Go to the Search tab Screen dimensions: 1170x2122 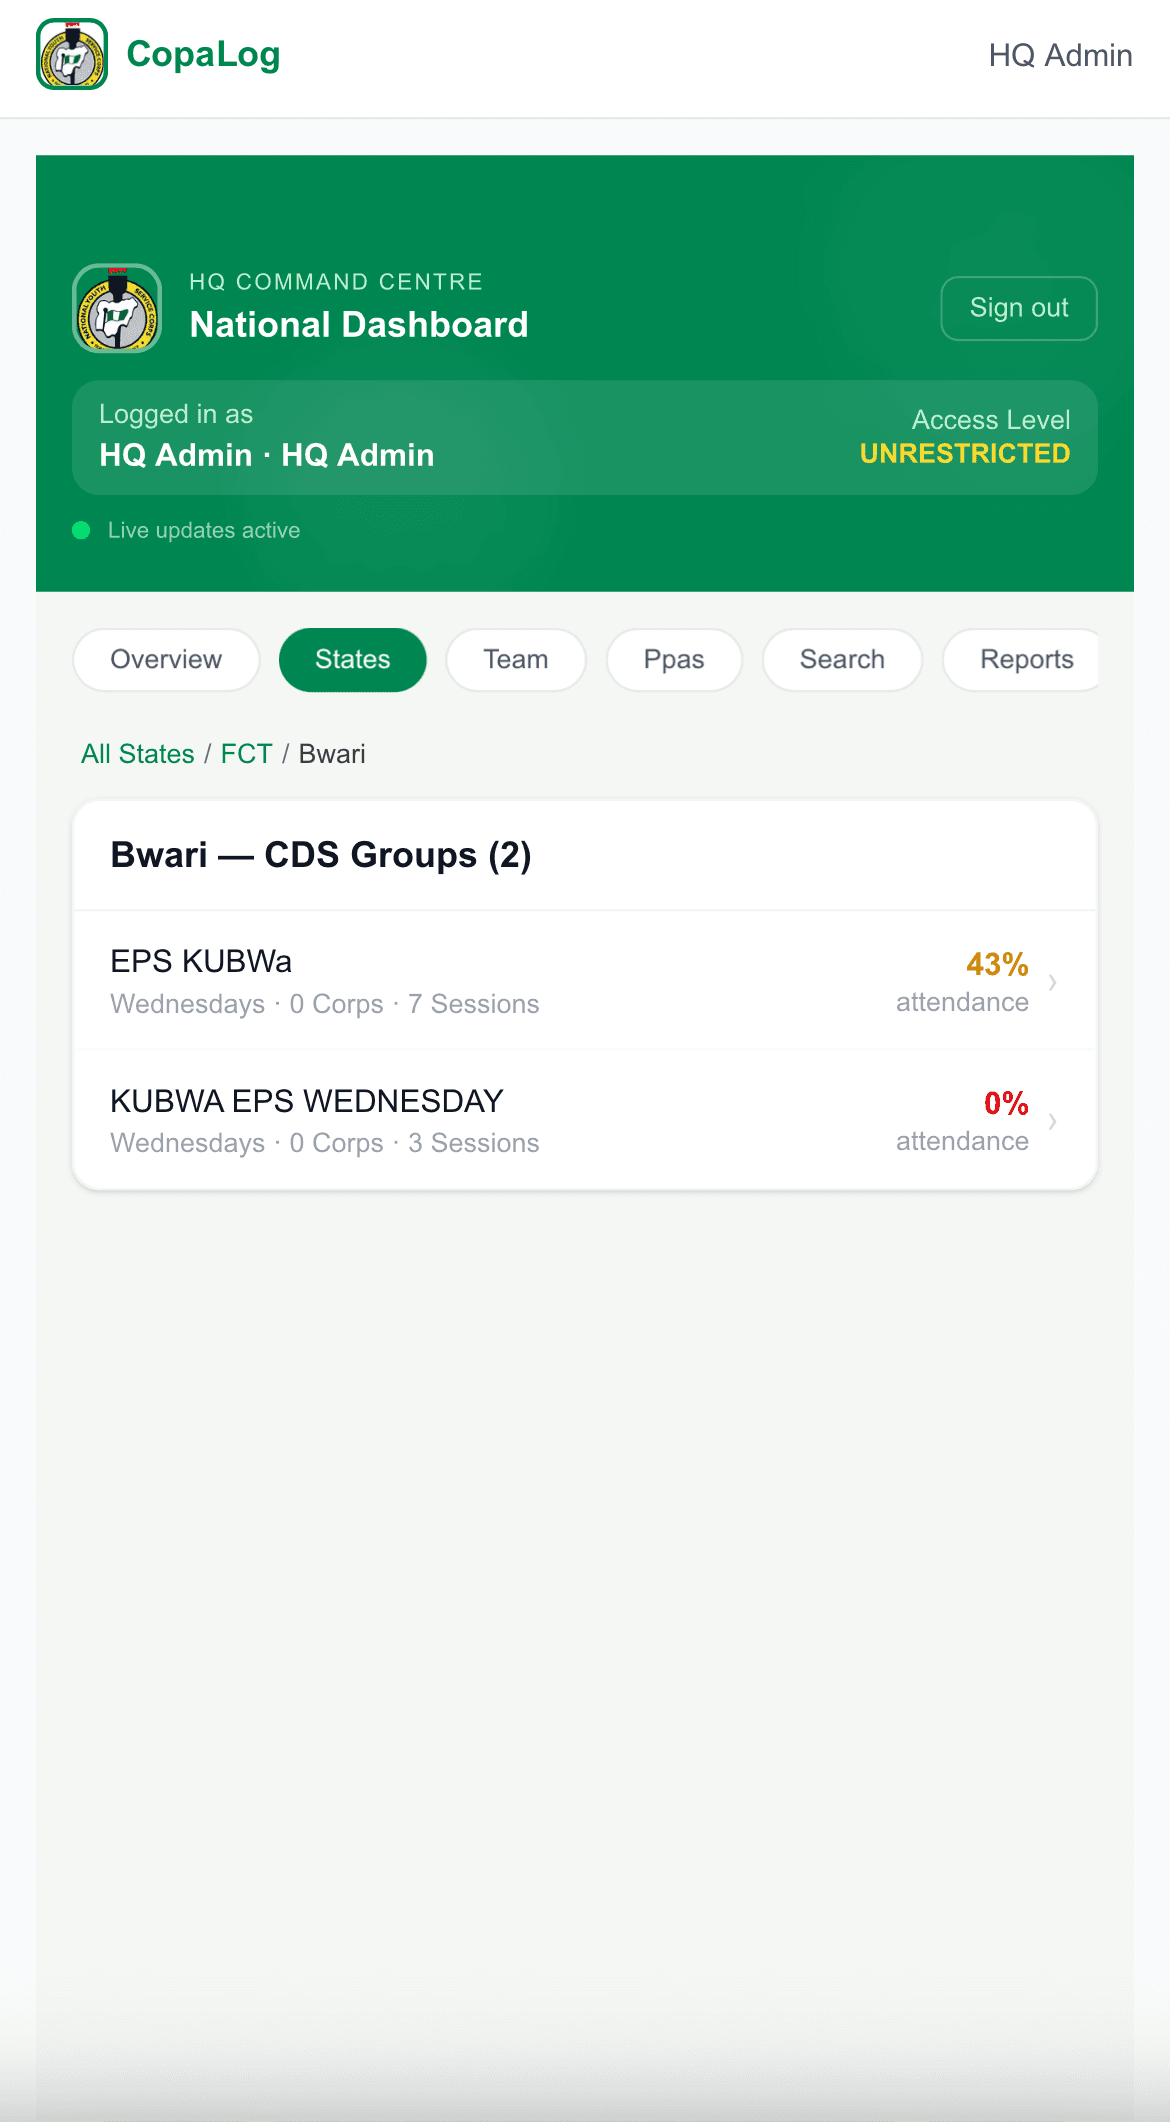pos(842,660)
